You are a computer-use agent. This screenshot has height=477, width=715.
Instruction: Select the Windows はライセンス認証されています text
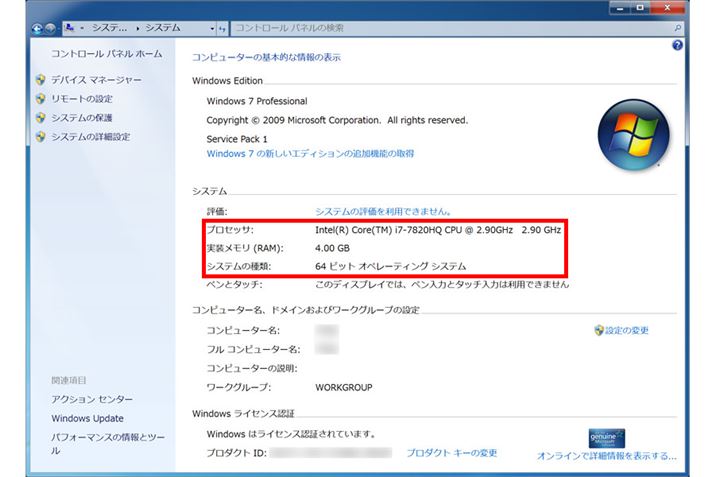tap(291, 434)
